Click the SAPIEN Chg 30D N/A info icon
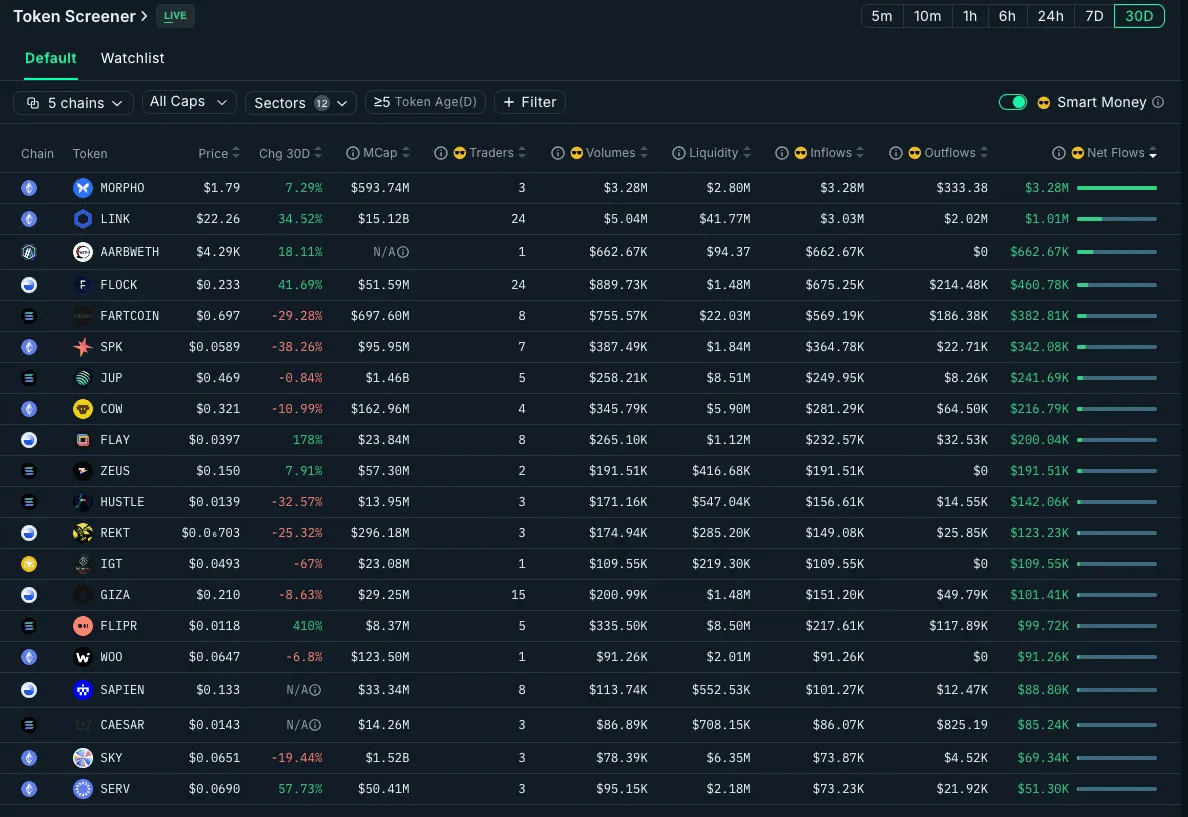The height and width of the screenshot is (817, 1188). (315, 690)
